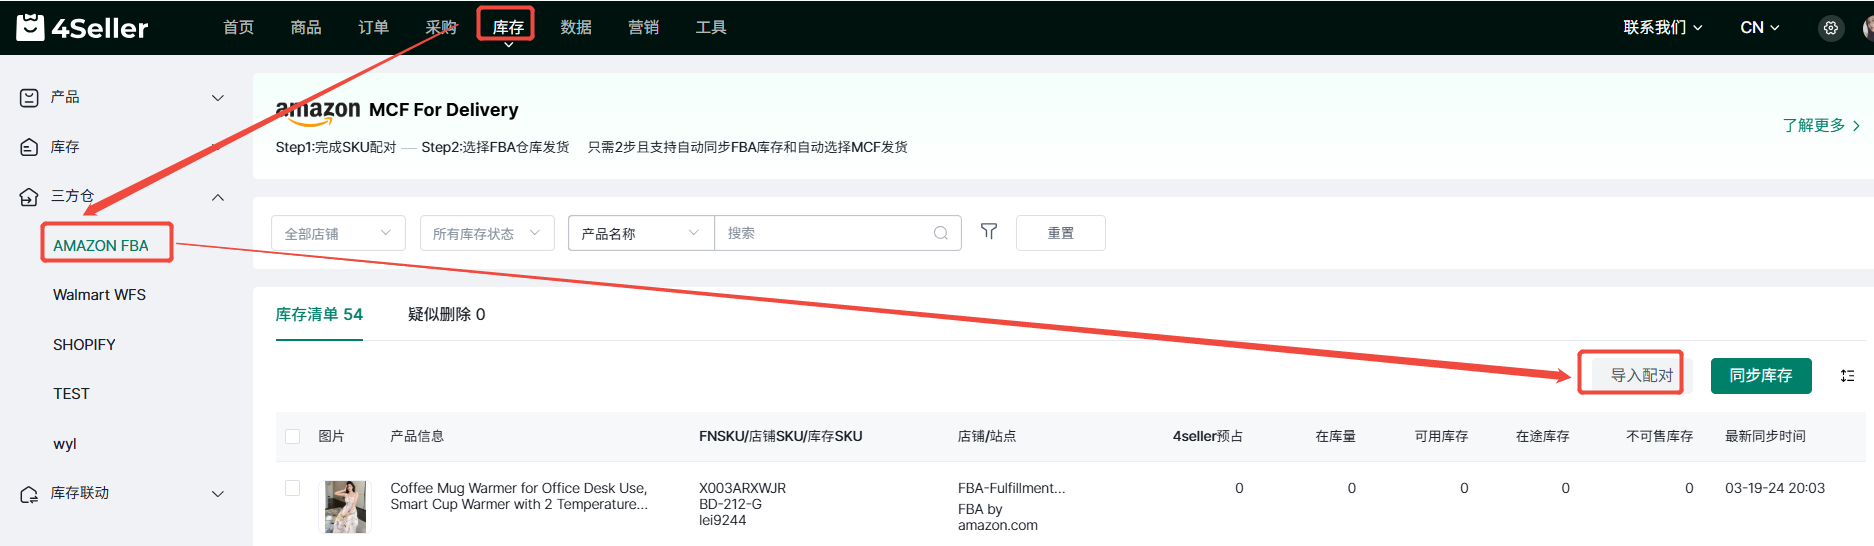Click the 库存联动 sidebar icon

coord(29,494)
